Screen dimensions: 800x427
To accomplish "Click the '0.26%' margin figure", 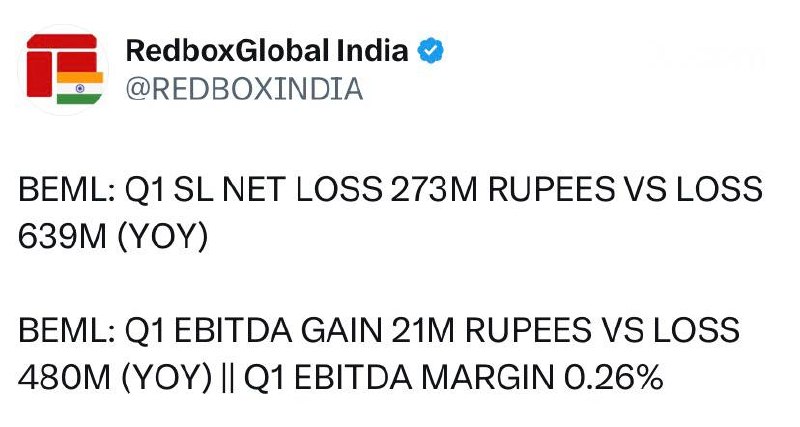I will coord(613,378).
